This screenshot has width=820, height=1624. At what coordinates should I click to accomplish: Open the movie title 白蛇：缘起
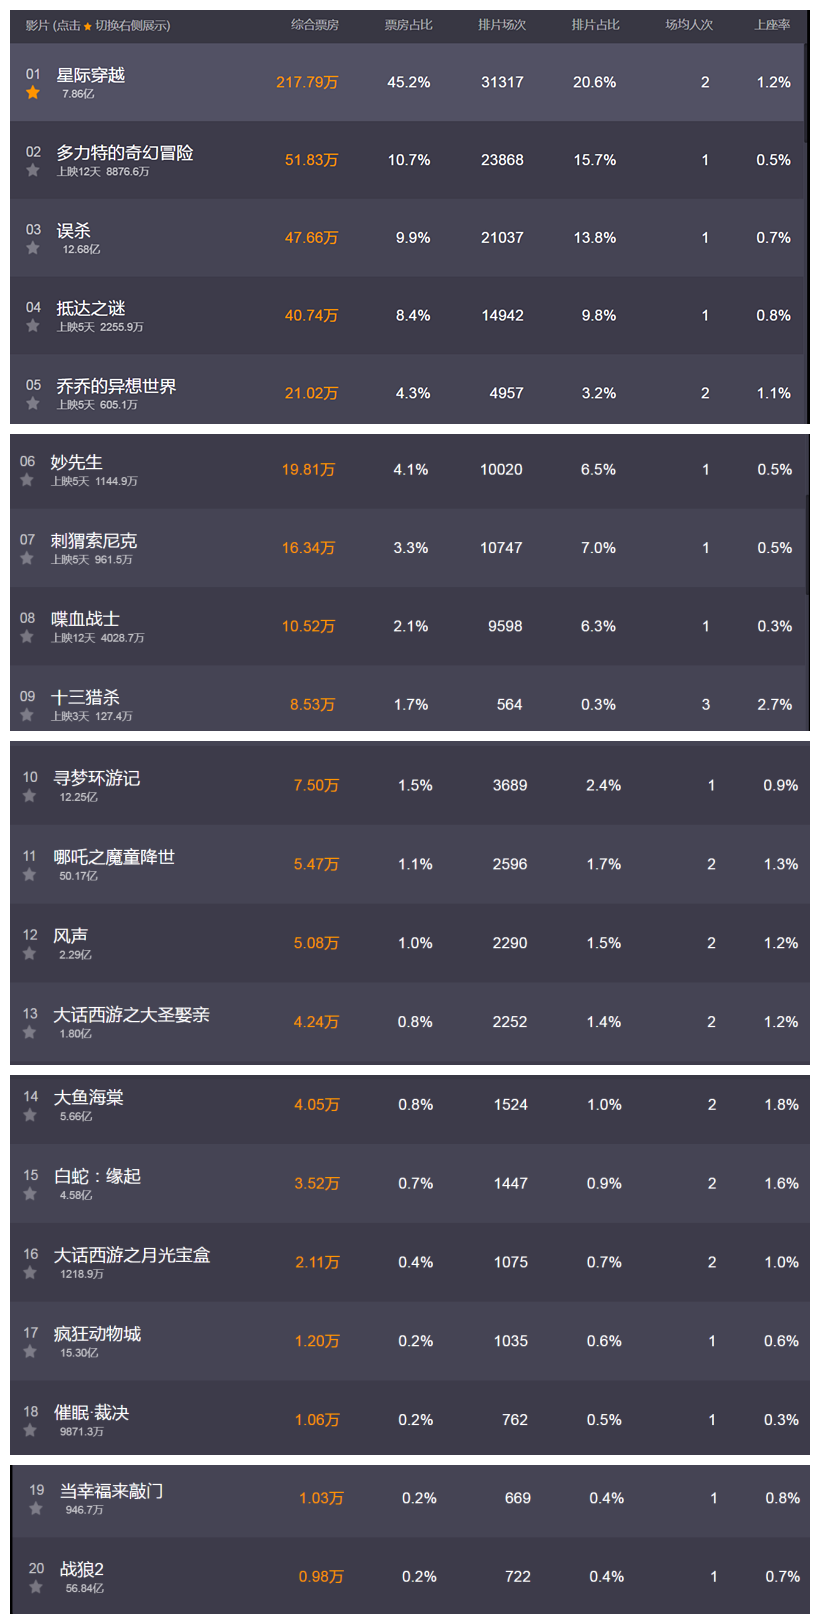(97, 1176)
